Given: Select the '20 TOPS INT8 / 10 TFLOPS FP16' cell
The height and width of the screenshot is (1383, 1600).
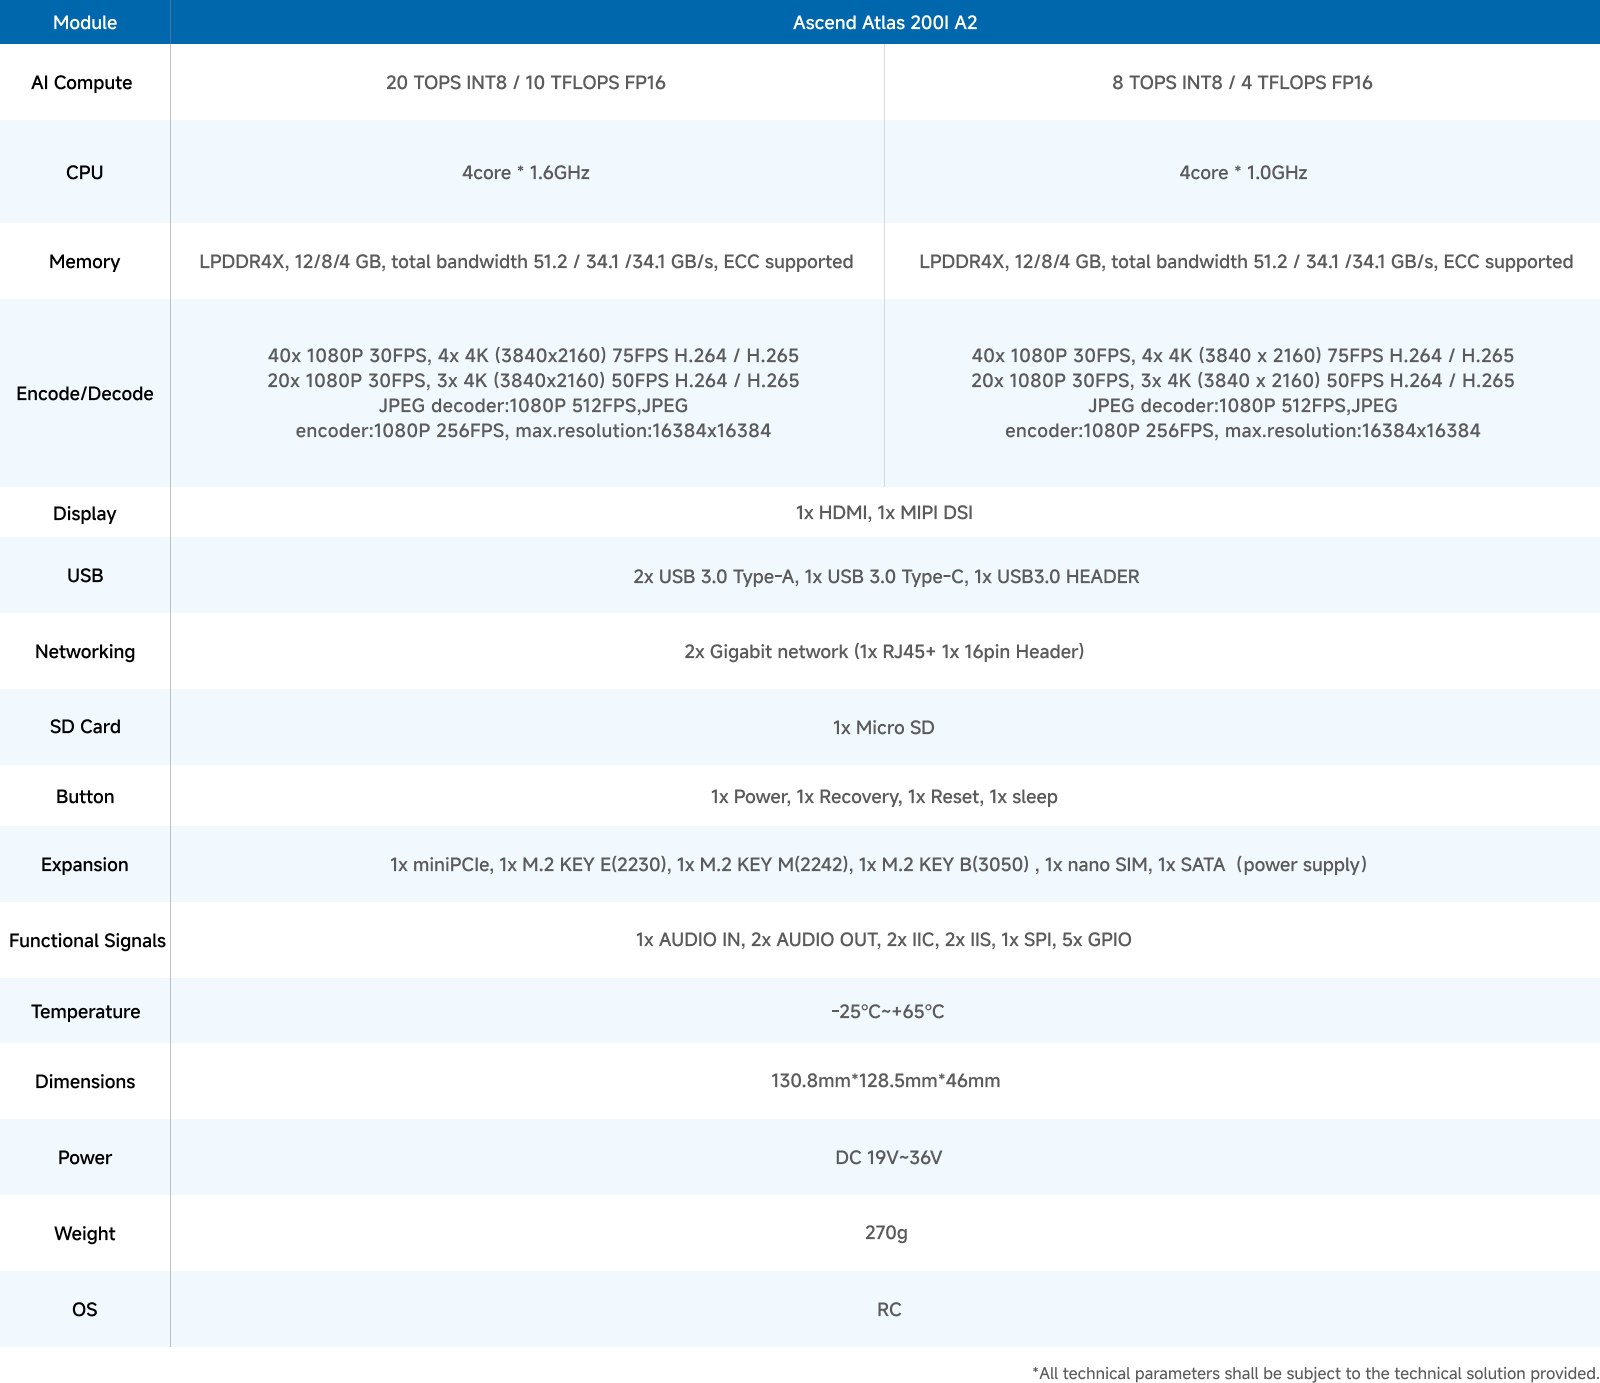Looking at the screenshot, I should pyautogui.click(x=526, y=83).
